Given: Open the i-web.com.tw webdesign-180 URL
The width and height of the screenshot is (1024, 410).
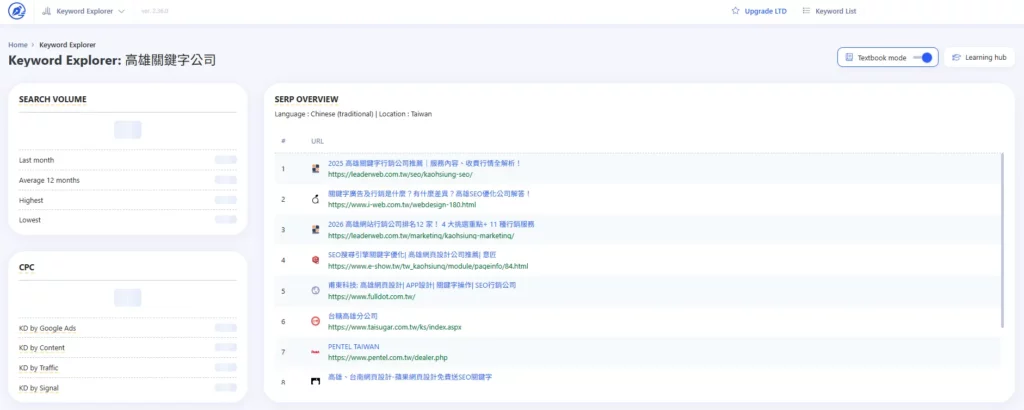Looking at the screenshot, I should pos(402,204).
